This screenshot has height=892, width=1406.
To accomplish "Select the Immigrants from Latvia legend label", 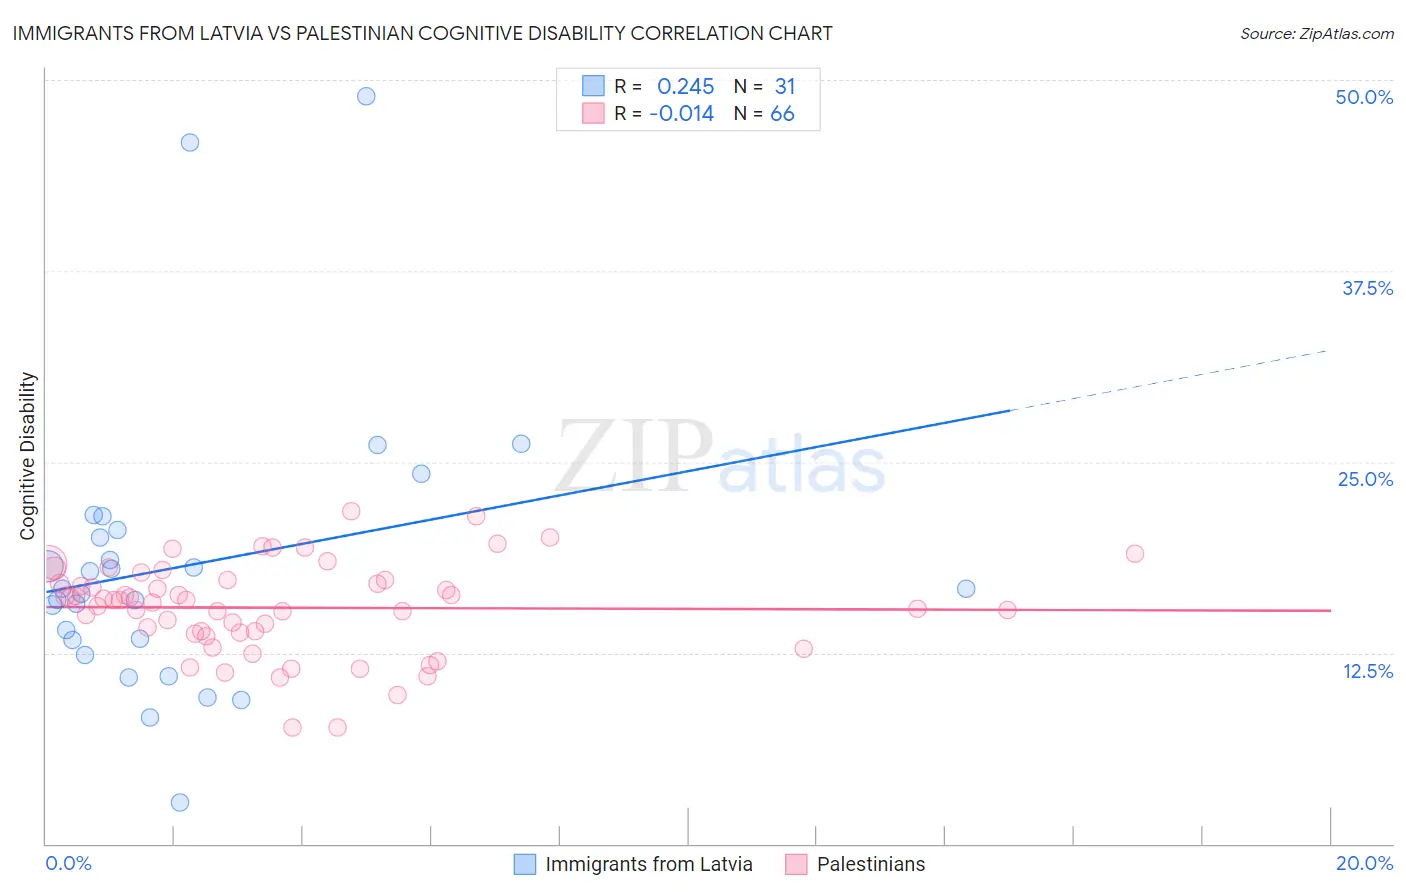I will click(x=649, y=864).
